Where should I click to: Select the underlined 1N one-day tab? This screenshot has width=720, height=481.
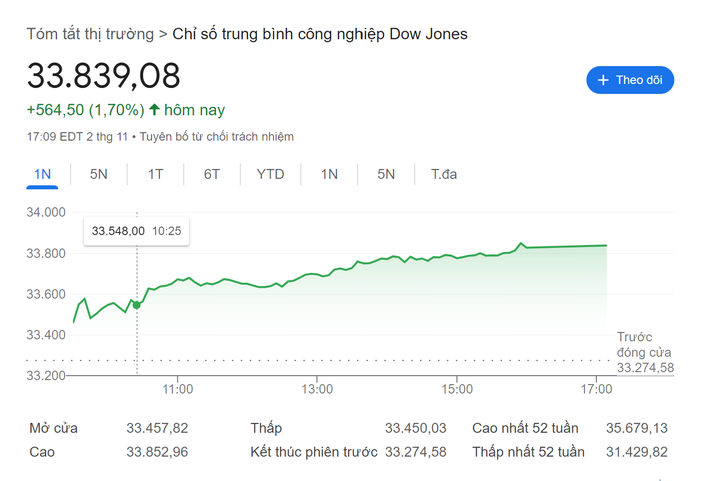point(42,174)
